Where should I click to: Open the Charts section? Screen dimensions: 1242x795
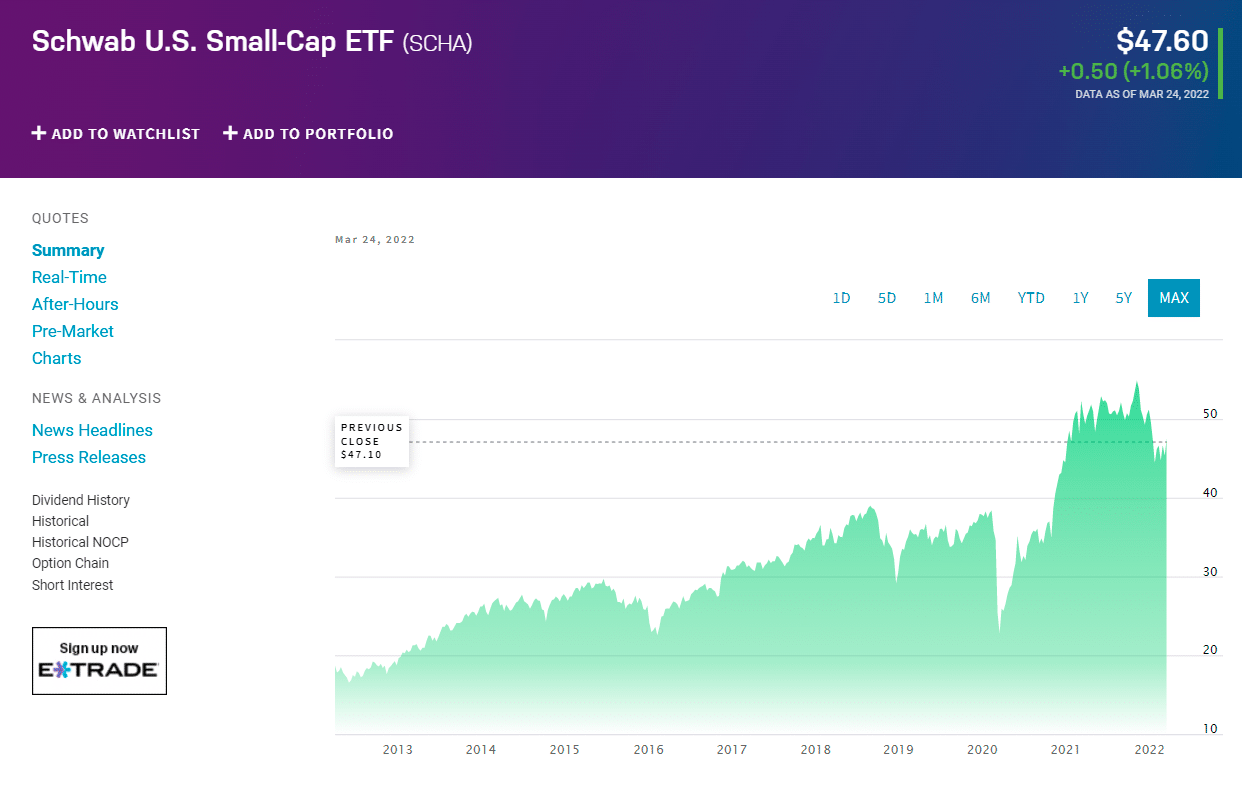[56, 358]
